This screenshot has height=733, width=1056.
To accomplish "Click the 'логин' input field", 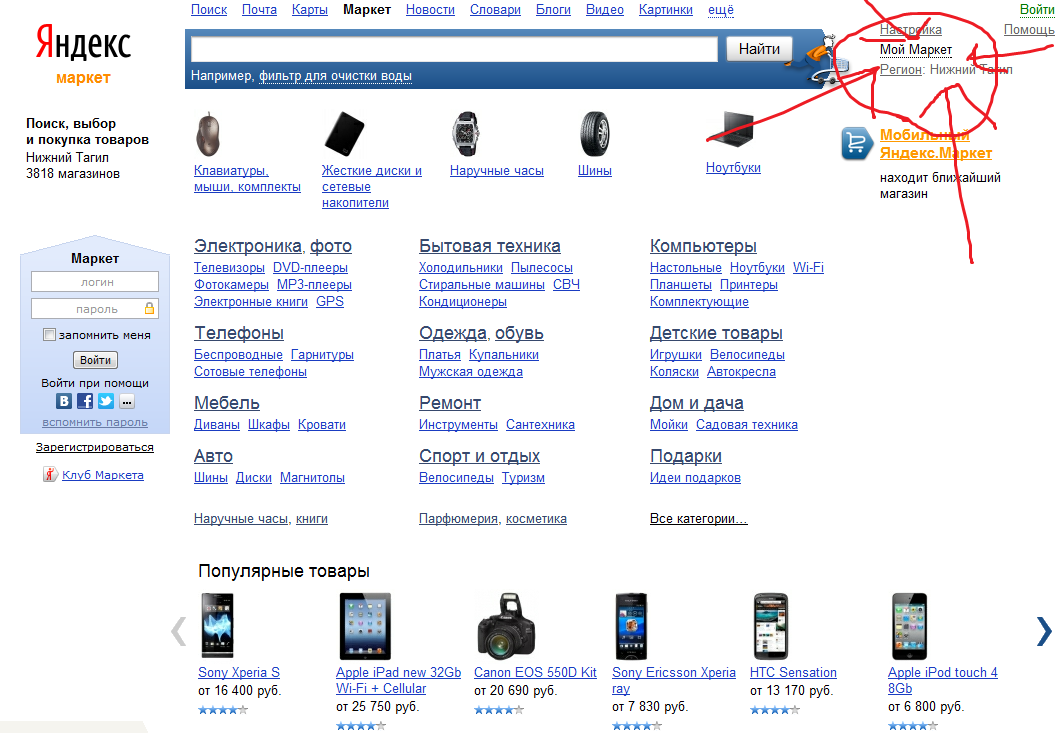I will [95, 282].
